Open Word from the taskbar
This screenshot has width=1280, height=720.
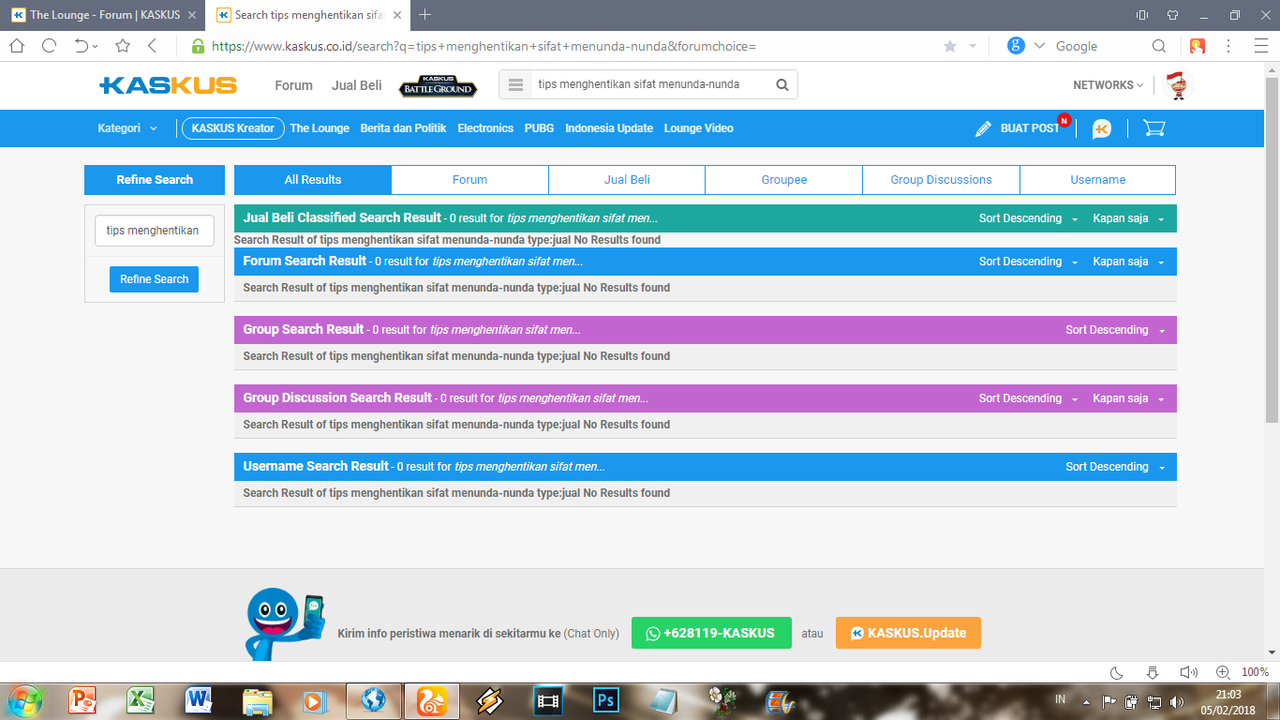pyautogui.click(x=198, y=700)
